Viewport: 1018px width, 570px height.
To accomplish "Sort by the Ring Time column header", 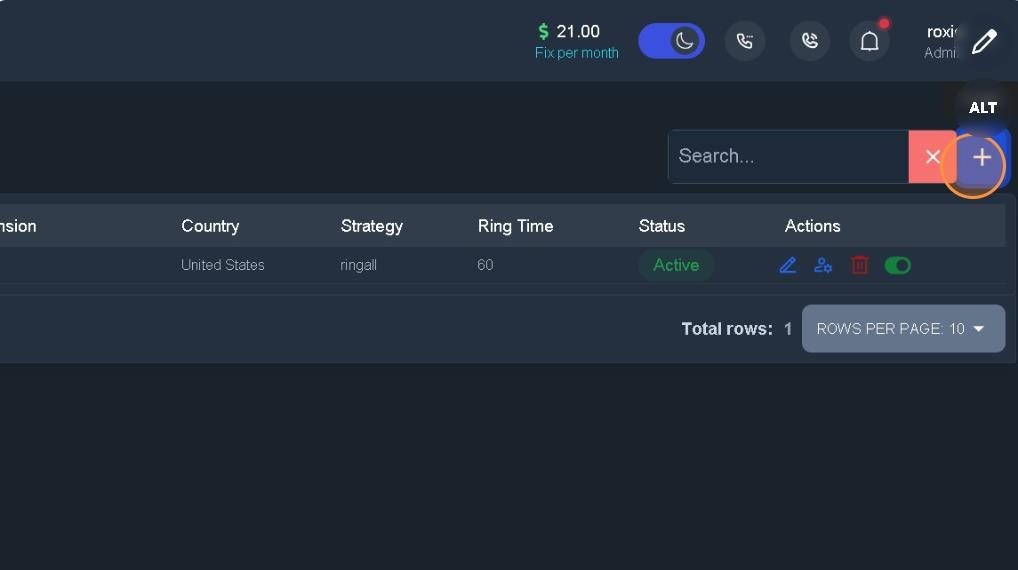I will pos(515,226).
